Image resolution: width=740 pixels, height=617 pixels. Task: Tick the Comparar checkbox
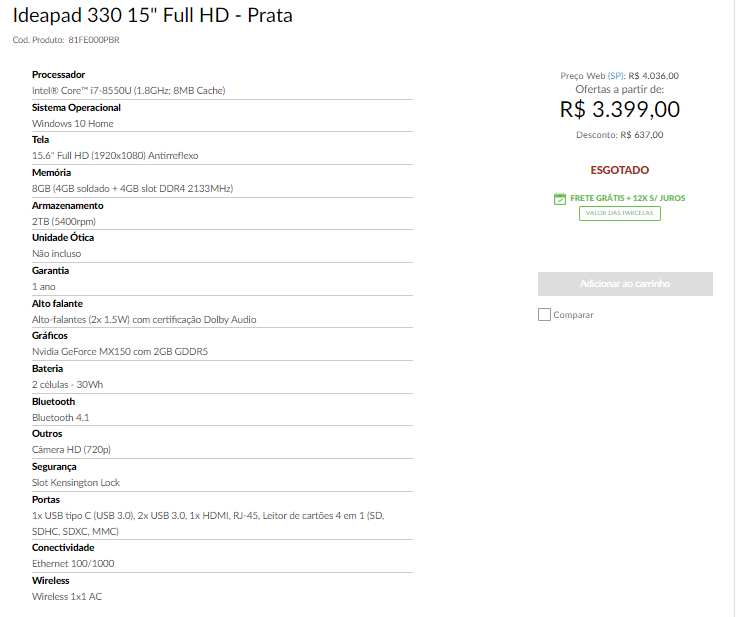544,314
